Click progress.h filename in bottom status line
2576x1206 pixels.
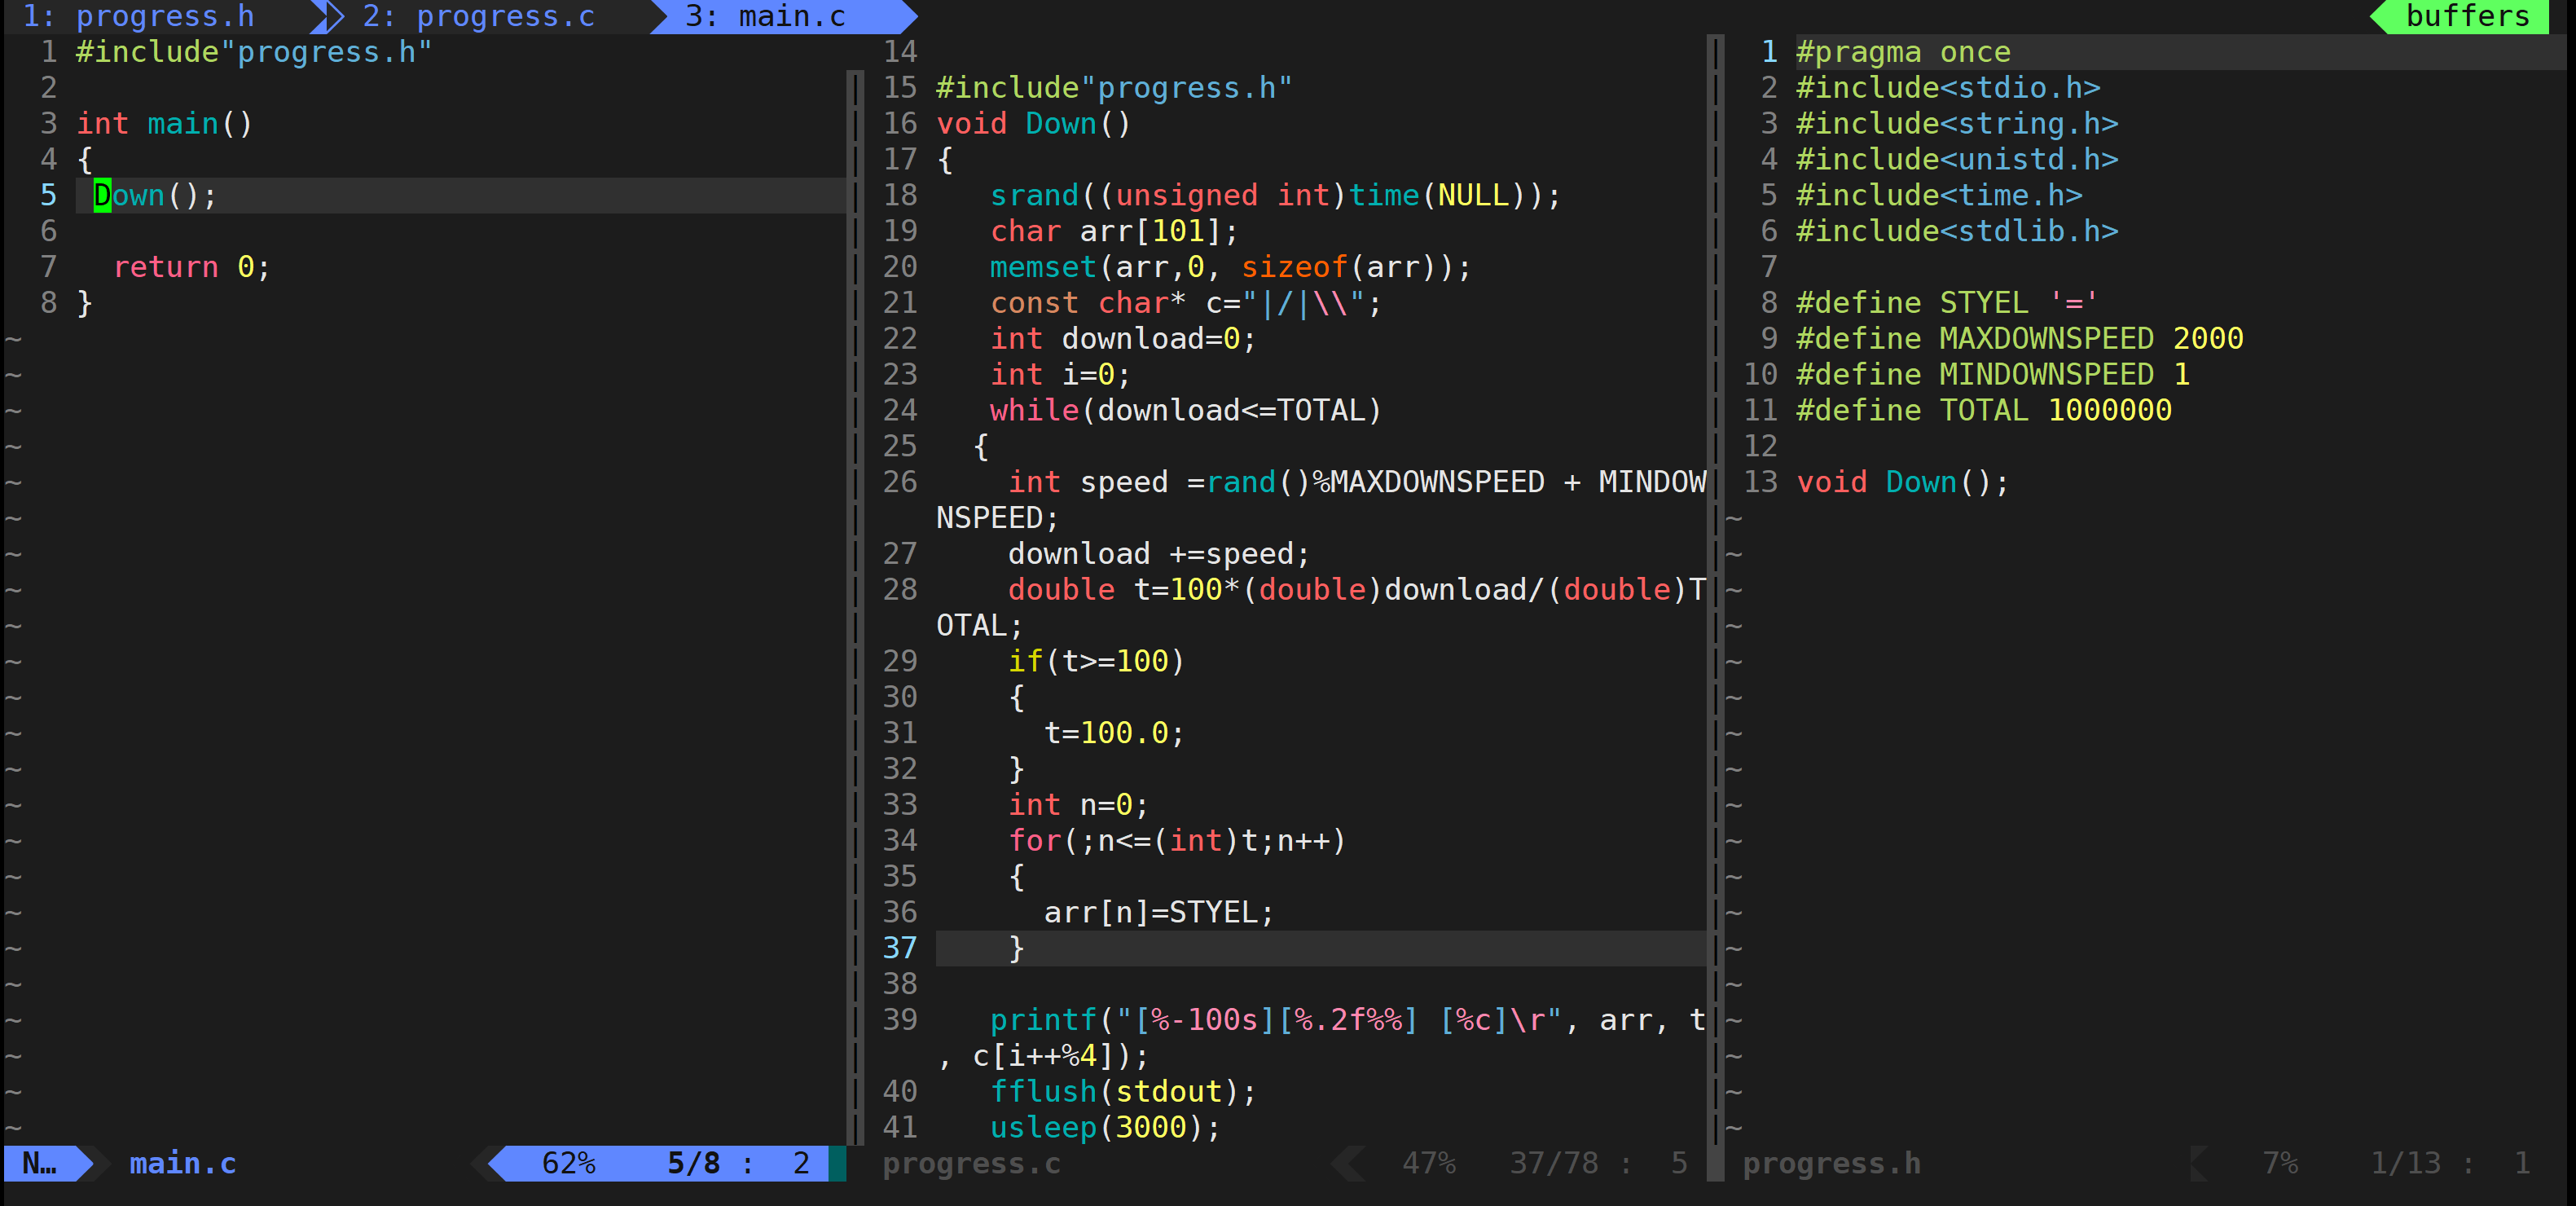coord(1830,1163)
